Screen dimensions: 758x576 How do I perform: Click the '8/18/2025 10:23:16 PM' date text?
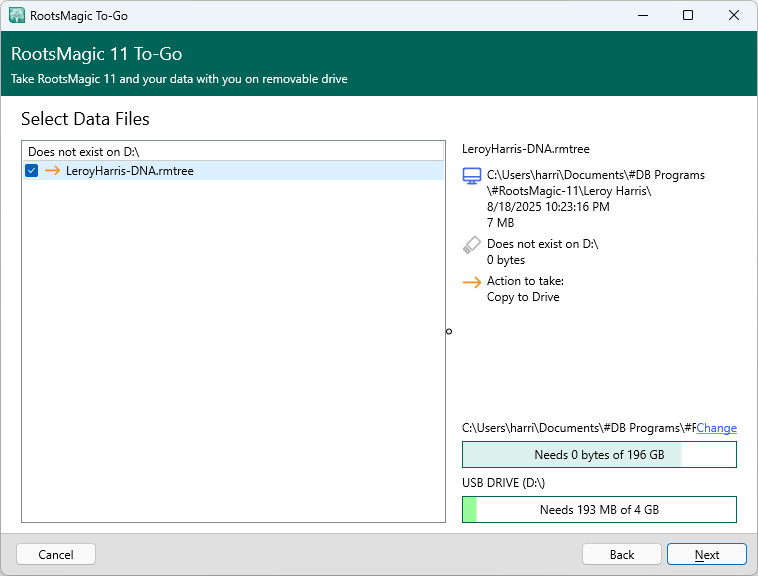pos(548,207)
